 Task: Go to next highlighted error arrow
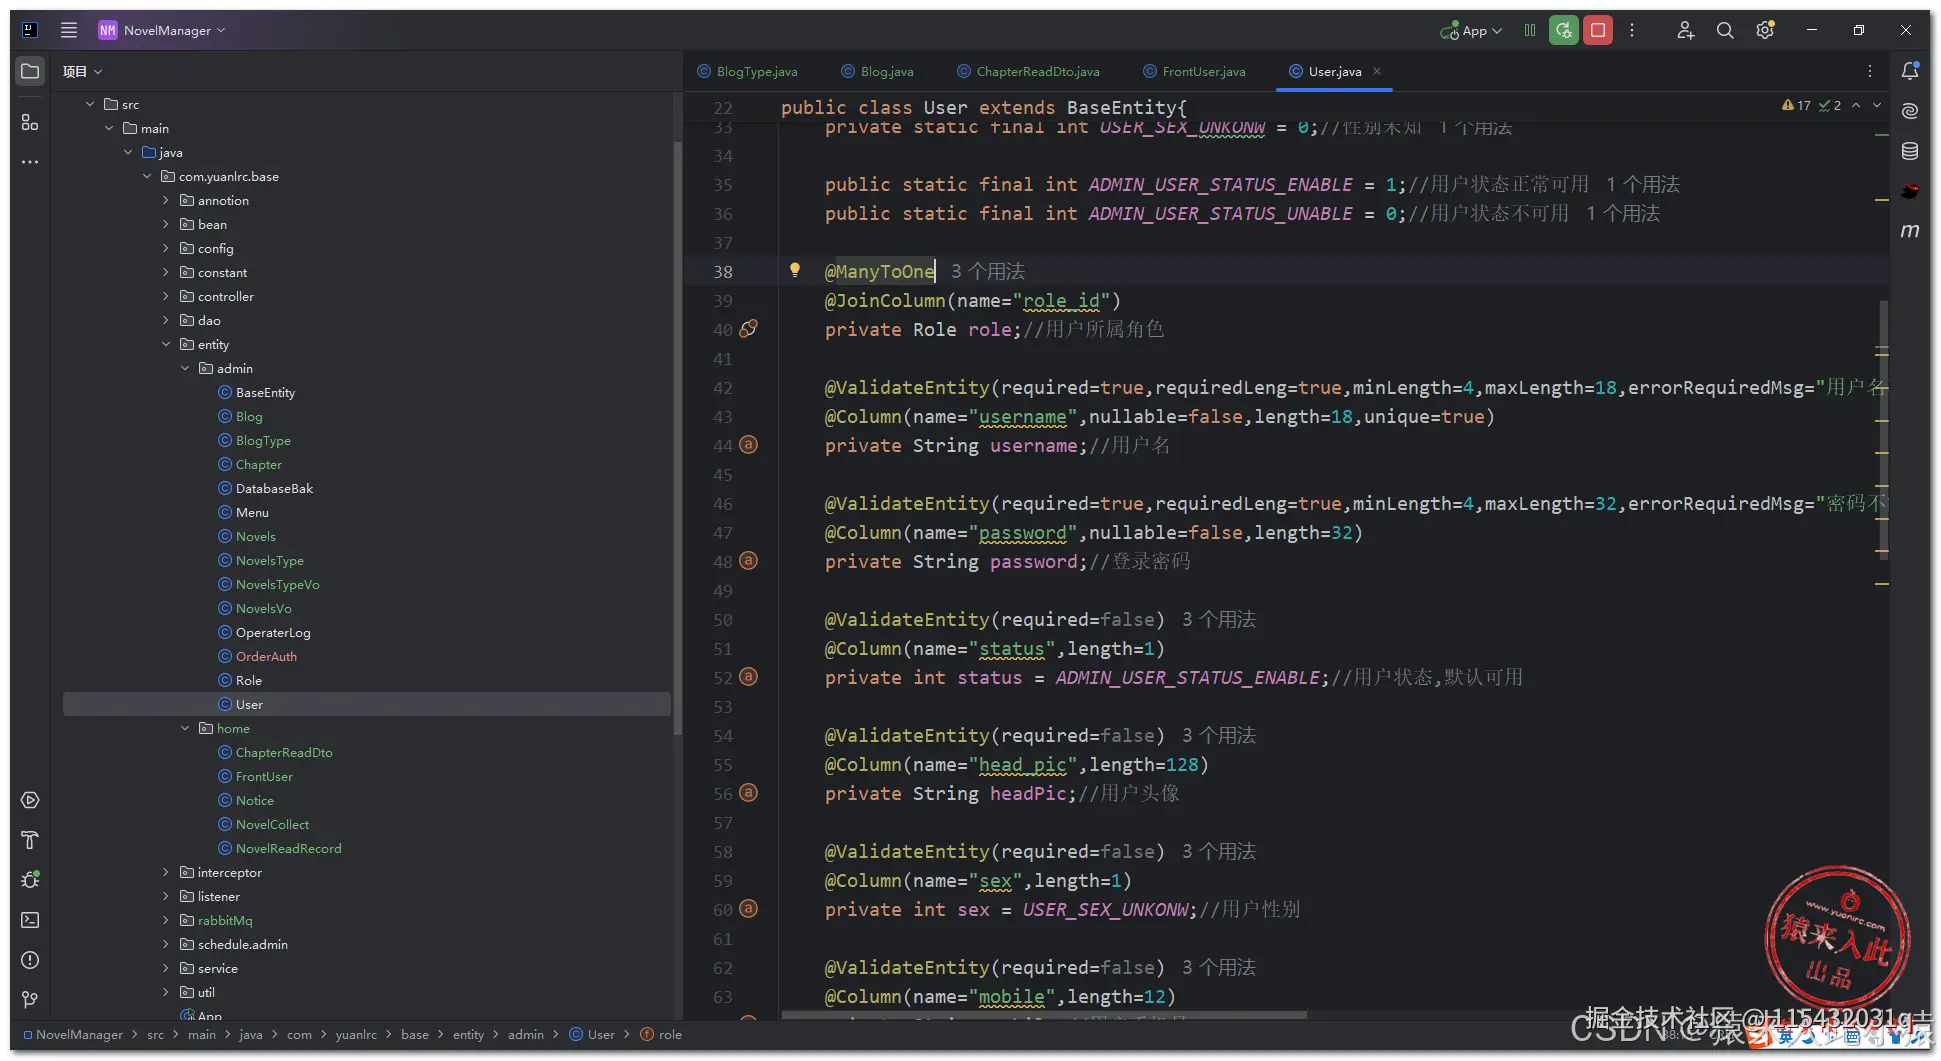[x=1877, y=105]
